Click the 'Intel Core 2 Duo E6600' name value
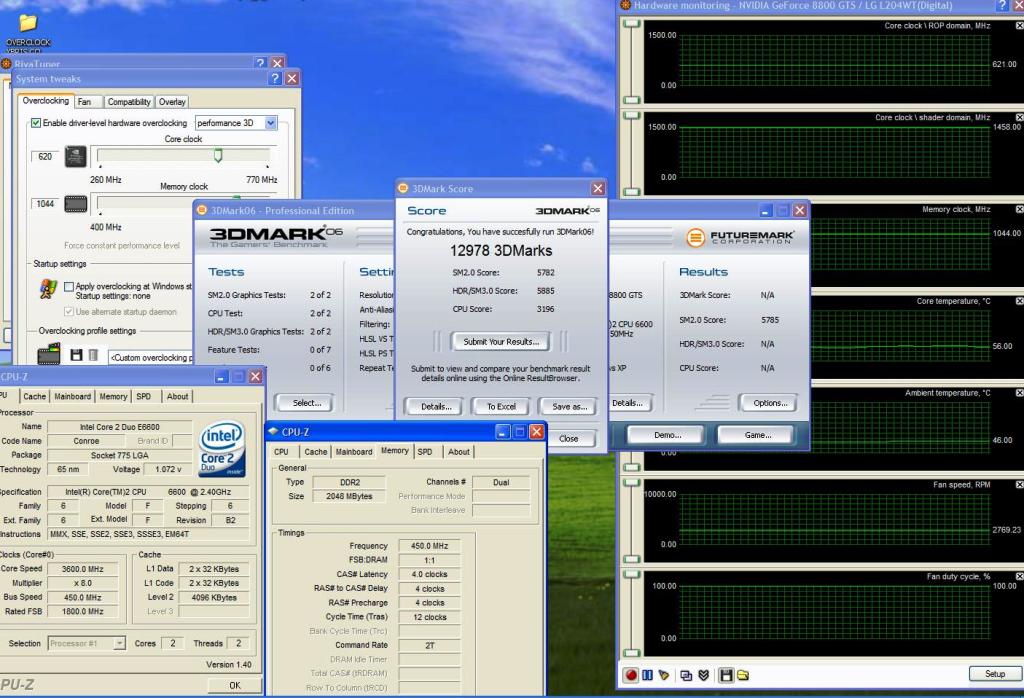The width and height of the screenshot is (1024, 698). point(120,427)
